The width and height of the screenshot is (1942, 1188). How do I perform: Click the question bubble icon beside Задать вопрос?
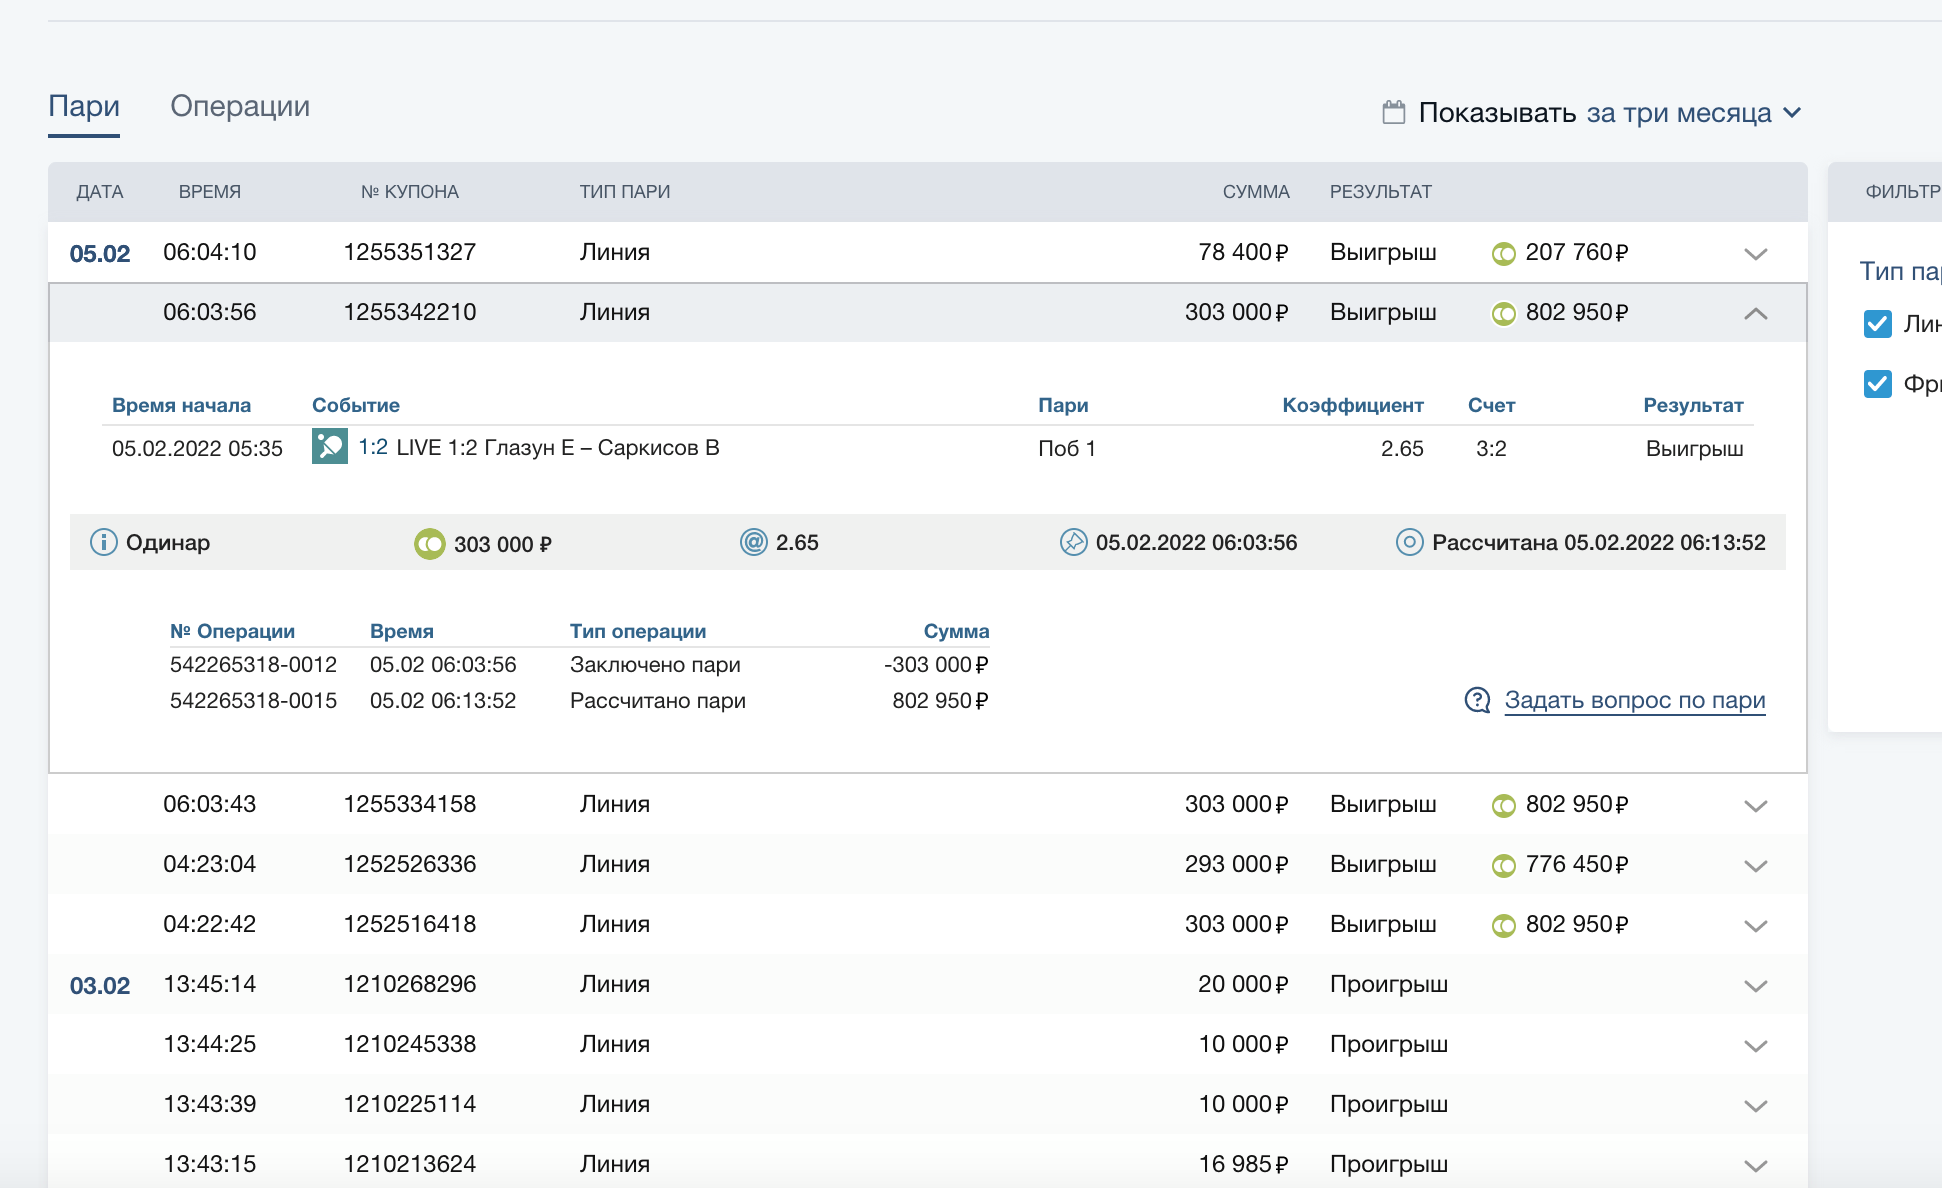click(x=1477, y=700)
